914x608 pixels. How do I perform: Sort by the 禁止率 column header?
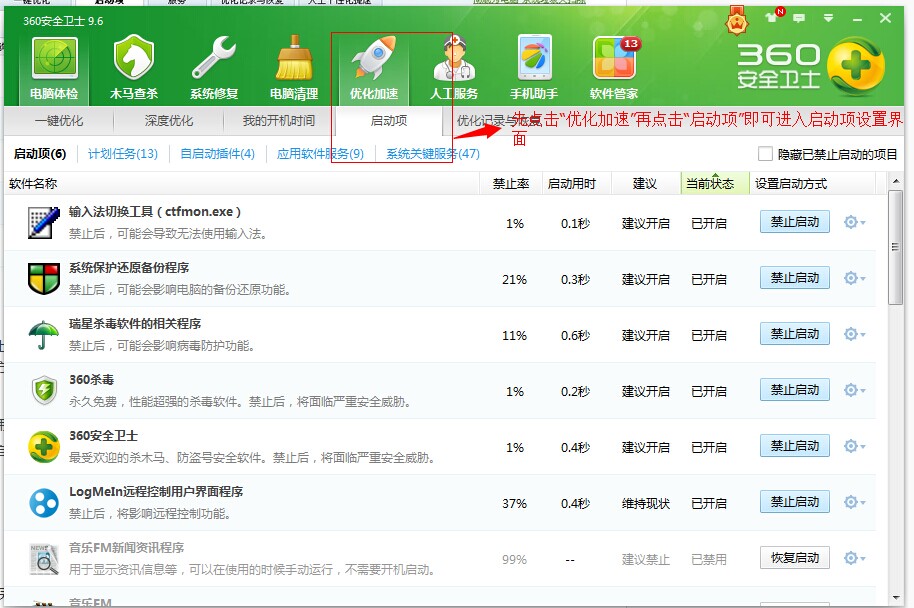511,184
